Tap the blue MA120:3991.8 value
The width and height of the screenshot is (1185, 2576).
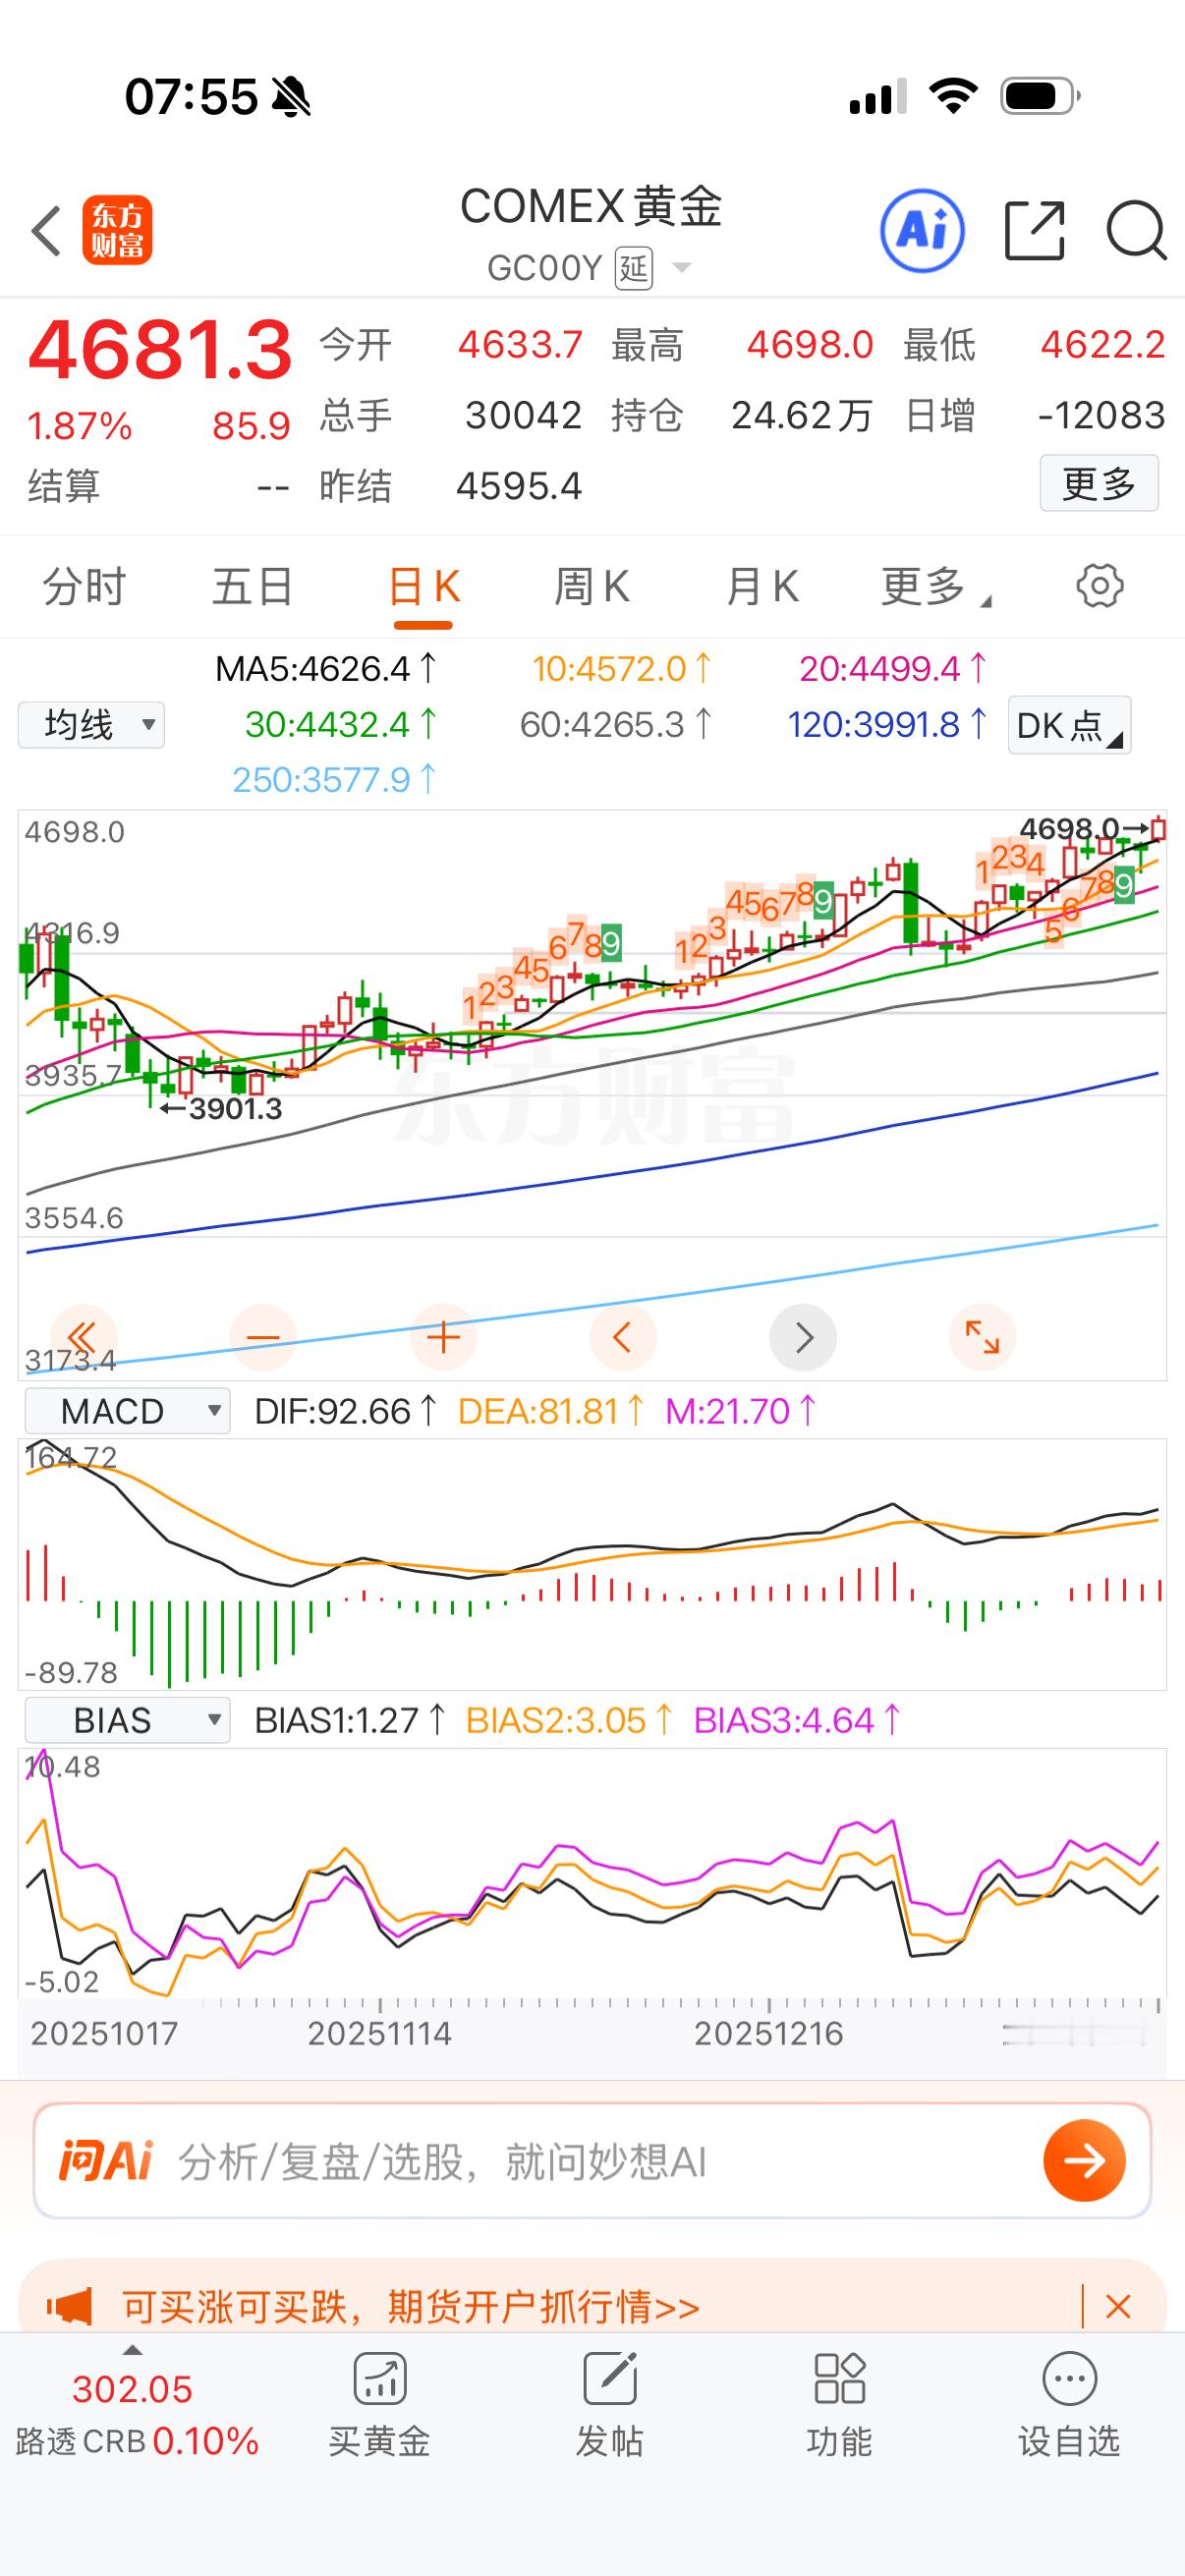(888, 724)
